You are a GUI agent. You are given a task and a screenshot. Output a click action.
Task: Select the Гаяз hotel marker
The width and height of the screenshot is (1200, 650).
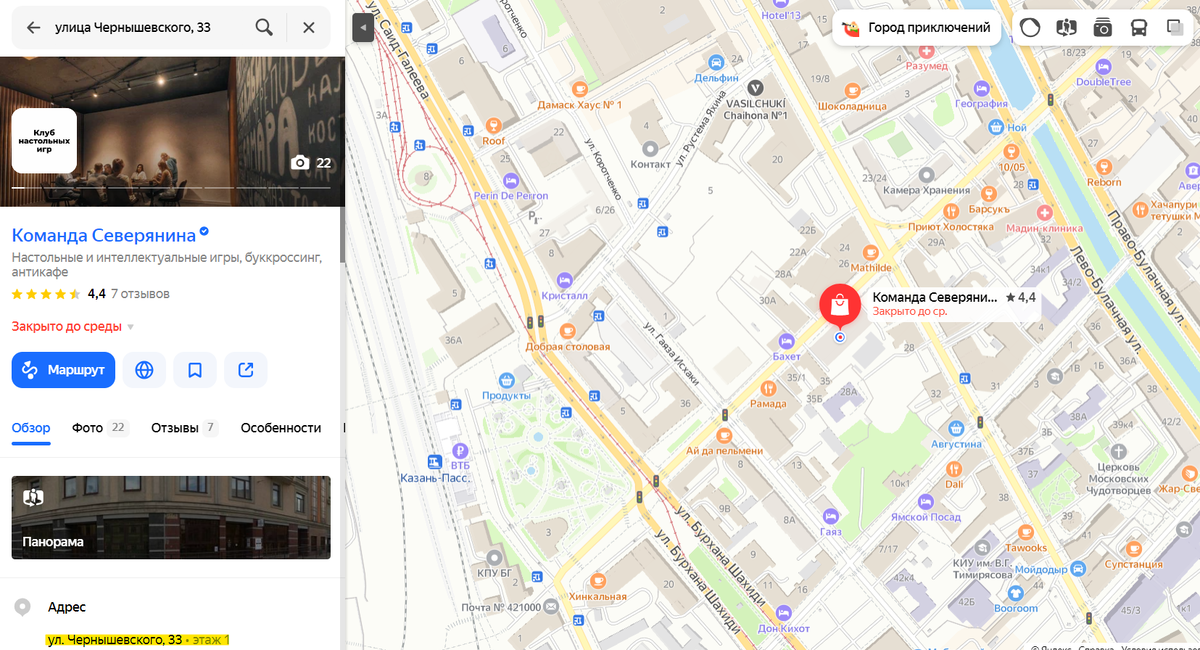pyautogui.click(x=831, y=516)
